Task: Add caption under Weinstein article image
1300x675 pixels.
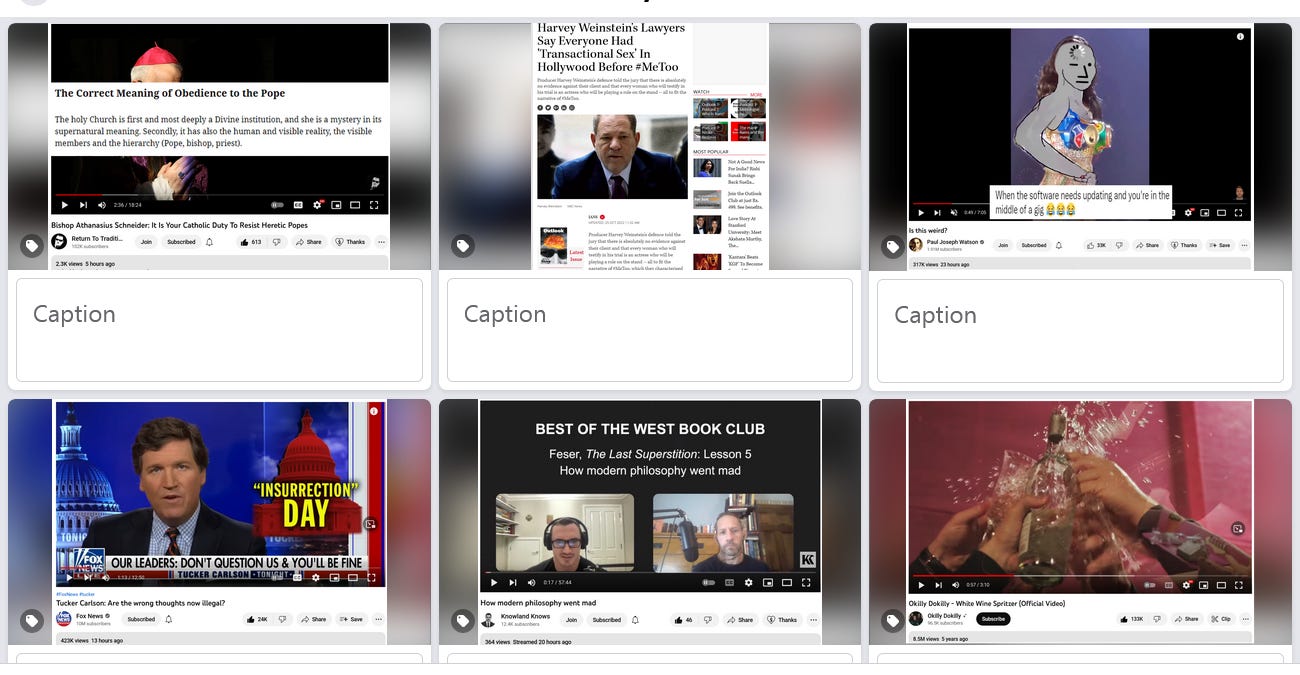Action: [649, 330]
